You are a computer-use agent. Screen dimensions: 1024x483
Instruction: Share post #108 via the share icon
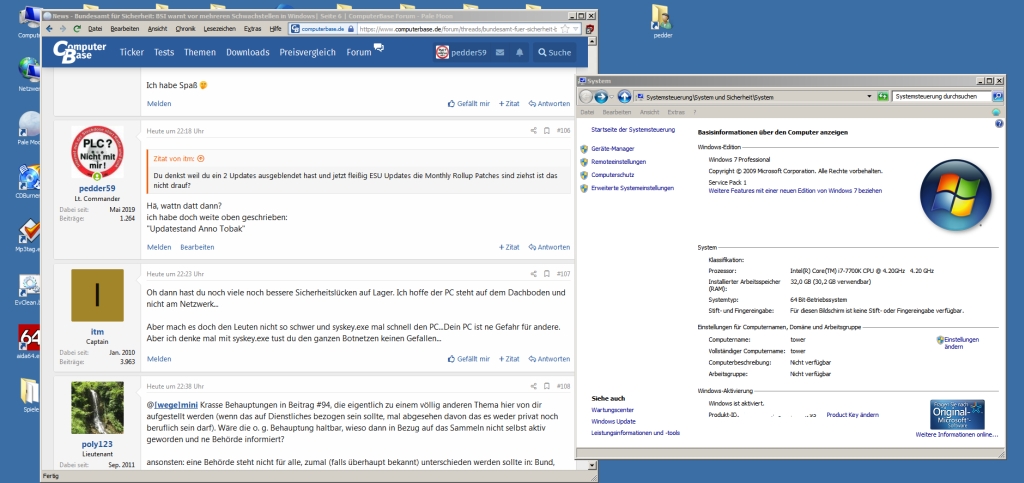click(x=534, y=386)
